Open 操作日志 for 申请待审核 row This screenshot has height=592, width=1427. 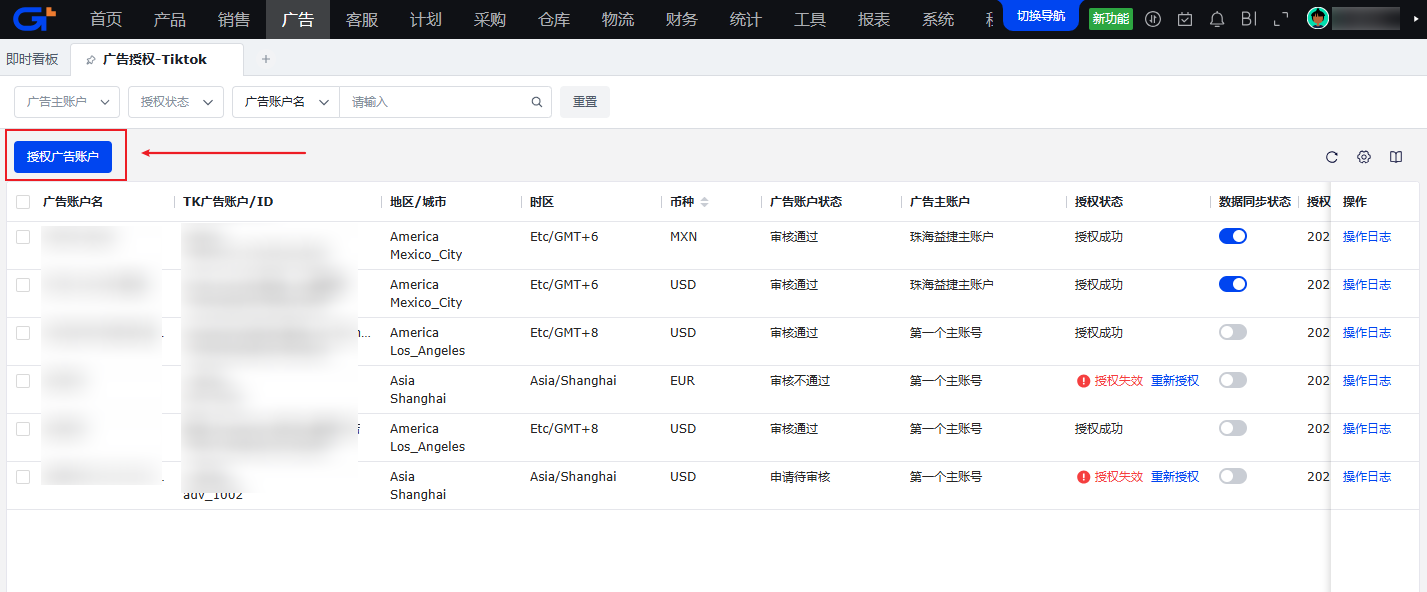[1367, 477]
